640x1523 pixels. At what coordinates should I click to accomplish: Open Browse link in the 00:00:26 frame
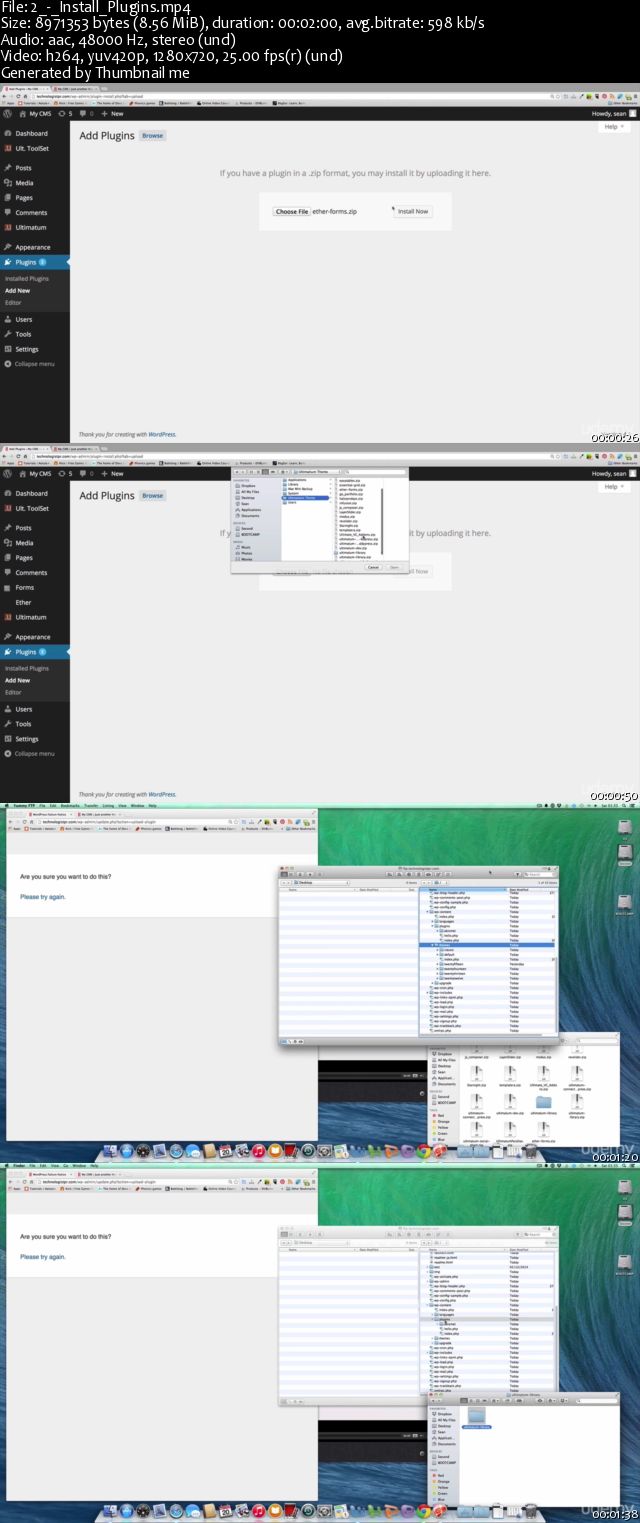click(152, 135)
